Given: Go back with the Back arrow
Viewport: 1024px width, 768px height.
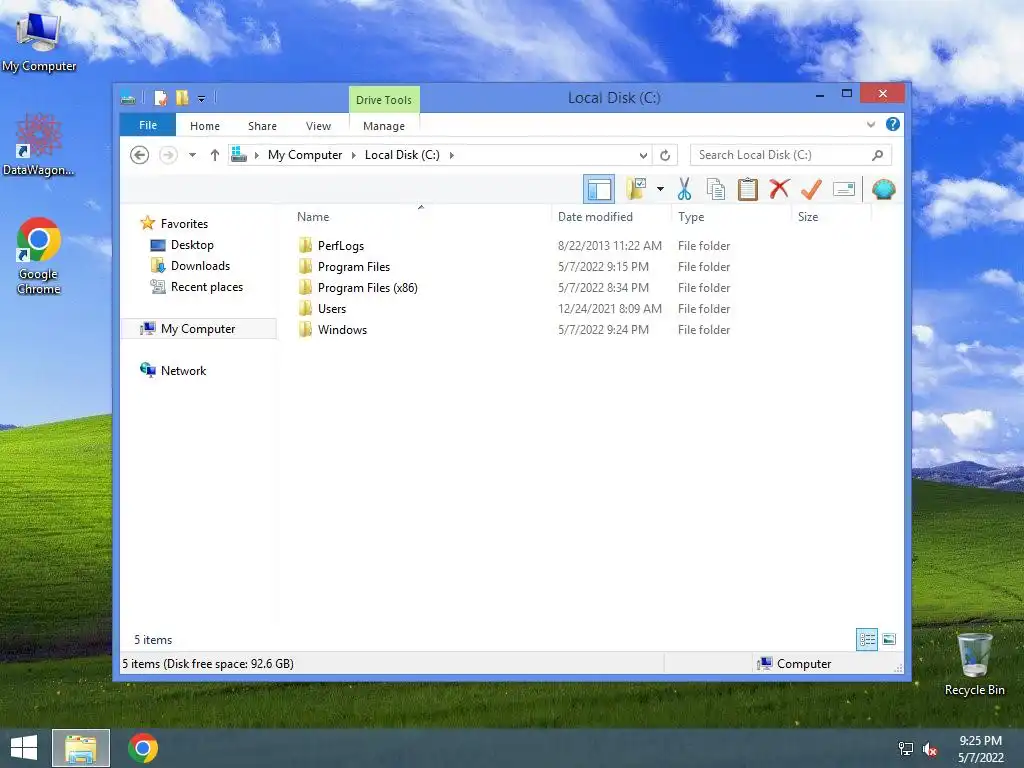Looking at the screenshot, I should click(x=139, y=155).
